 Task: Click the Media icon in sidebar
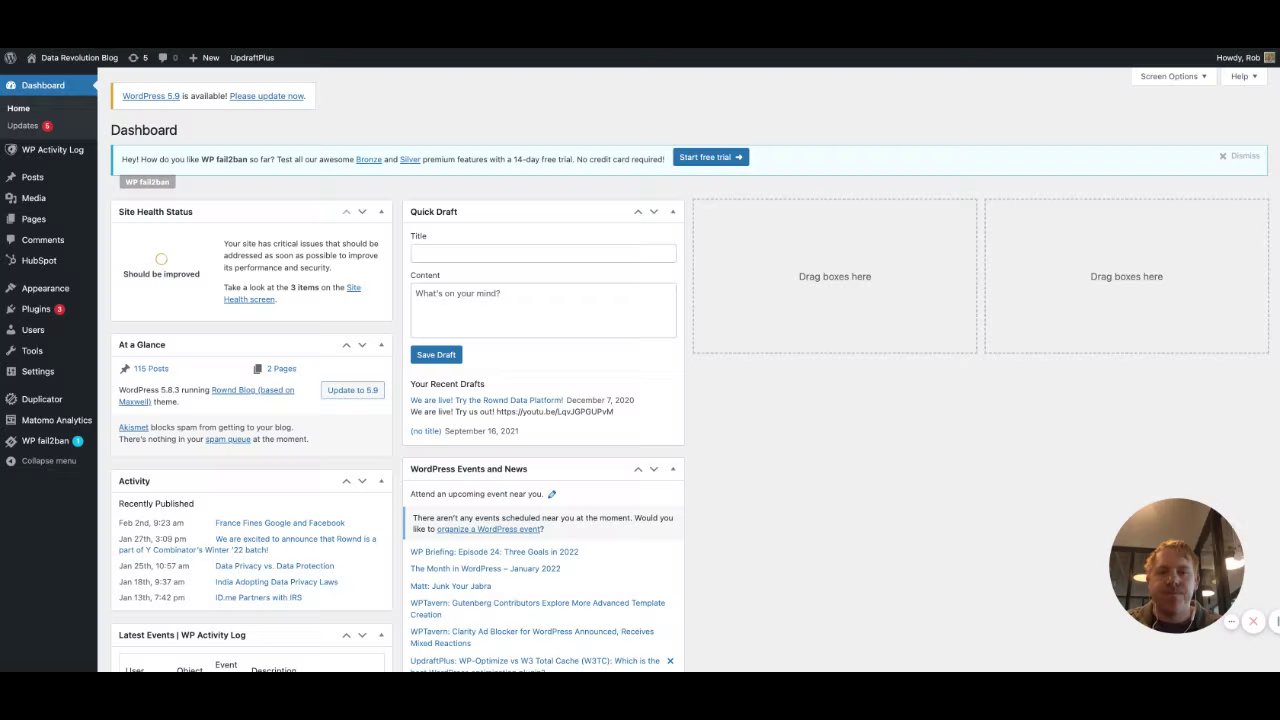point(11,198)
